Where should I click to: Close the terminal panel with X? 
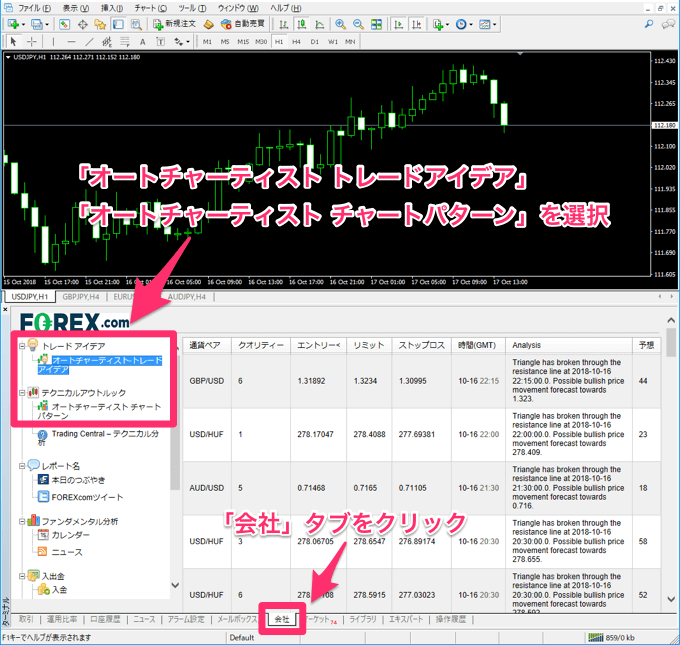pos(5,309)
